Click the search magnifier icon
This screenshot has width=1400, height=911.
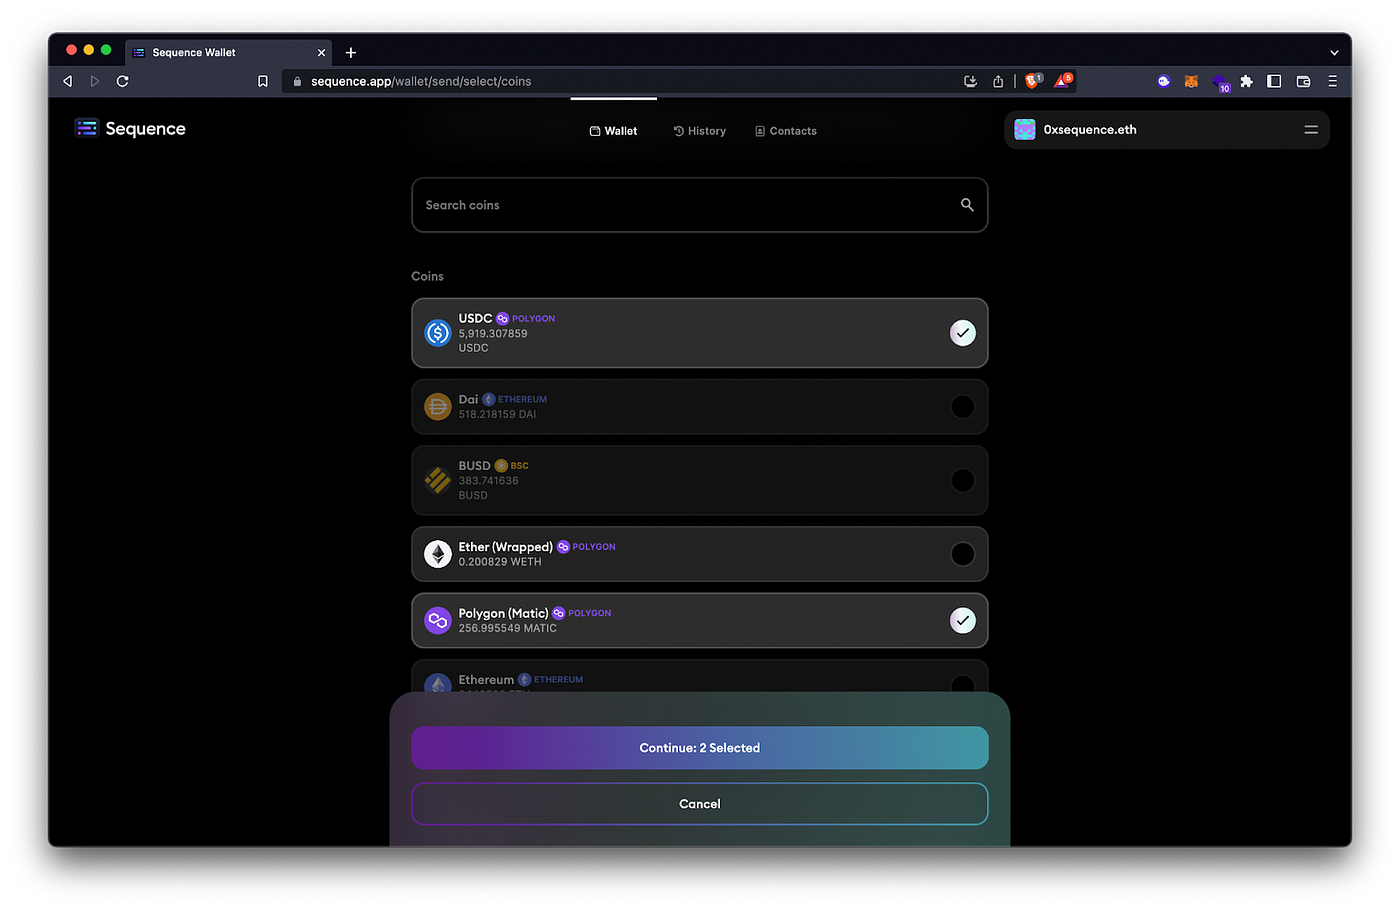click(x=967, y=205)
